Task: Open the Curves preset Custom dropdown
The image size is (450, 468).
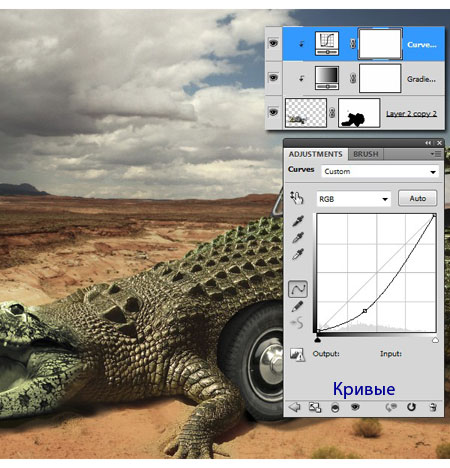Action: tap(380, 172)
